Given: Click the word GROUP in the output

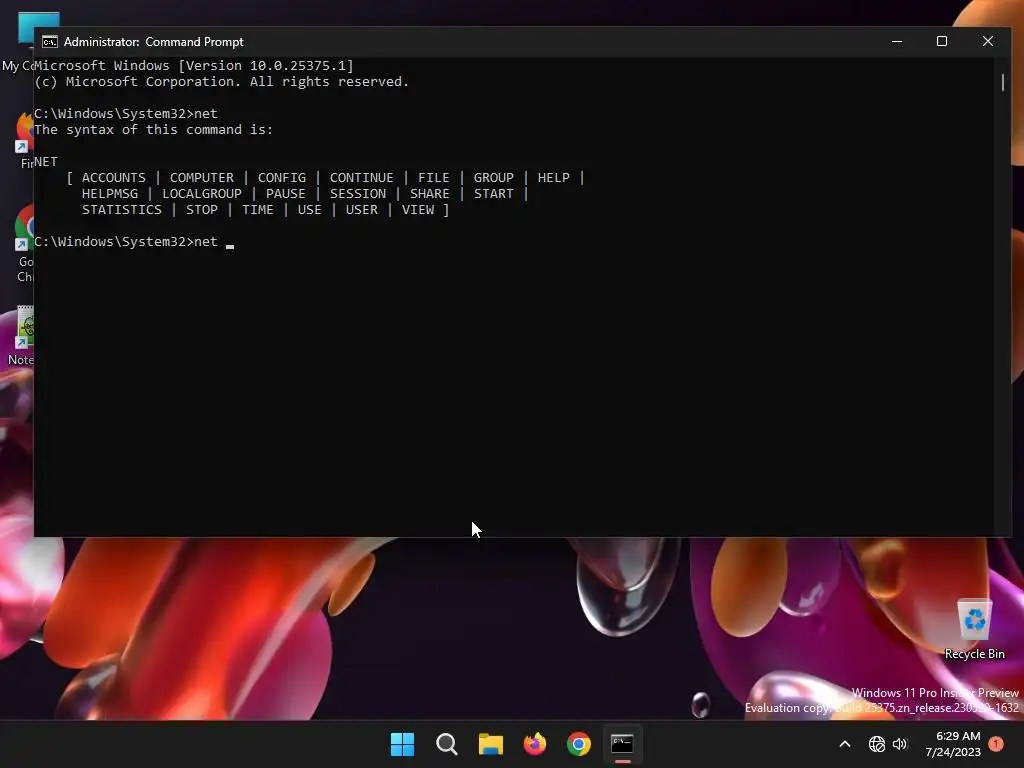Looking at the screenshot, I should pos(494,178).
